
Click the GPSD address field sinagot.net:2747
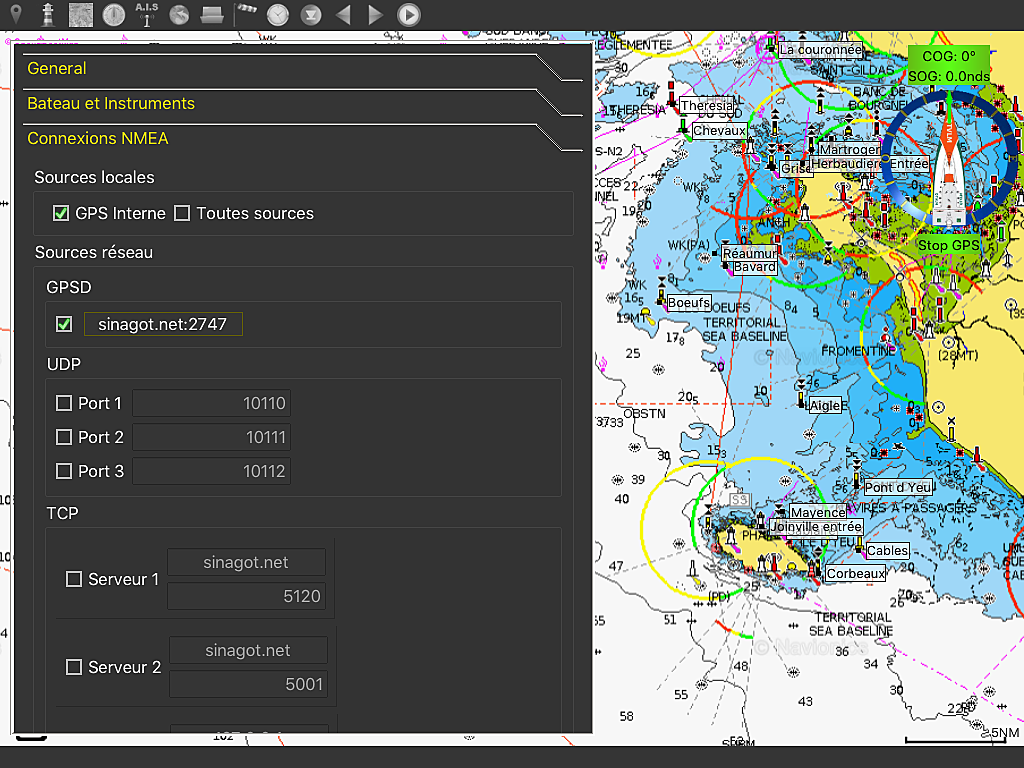click(x=163, y=324)
